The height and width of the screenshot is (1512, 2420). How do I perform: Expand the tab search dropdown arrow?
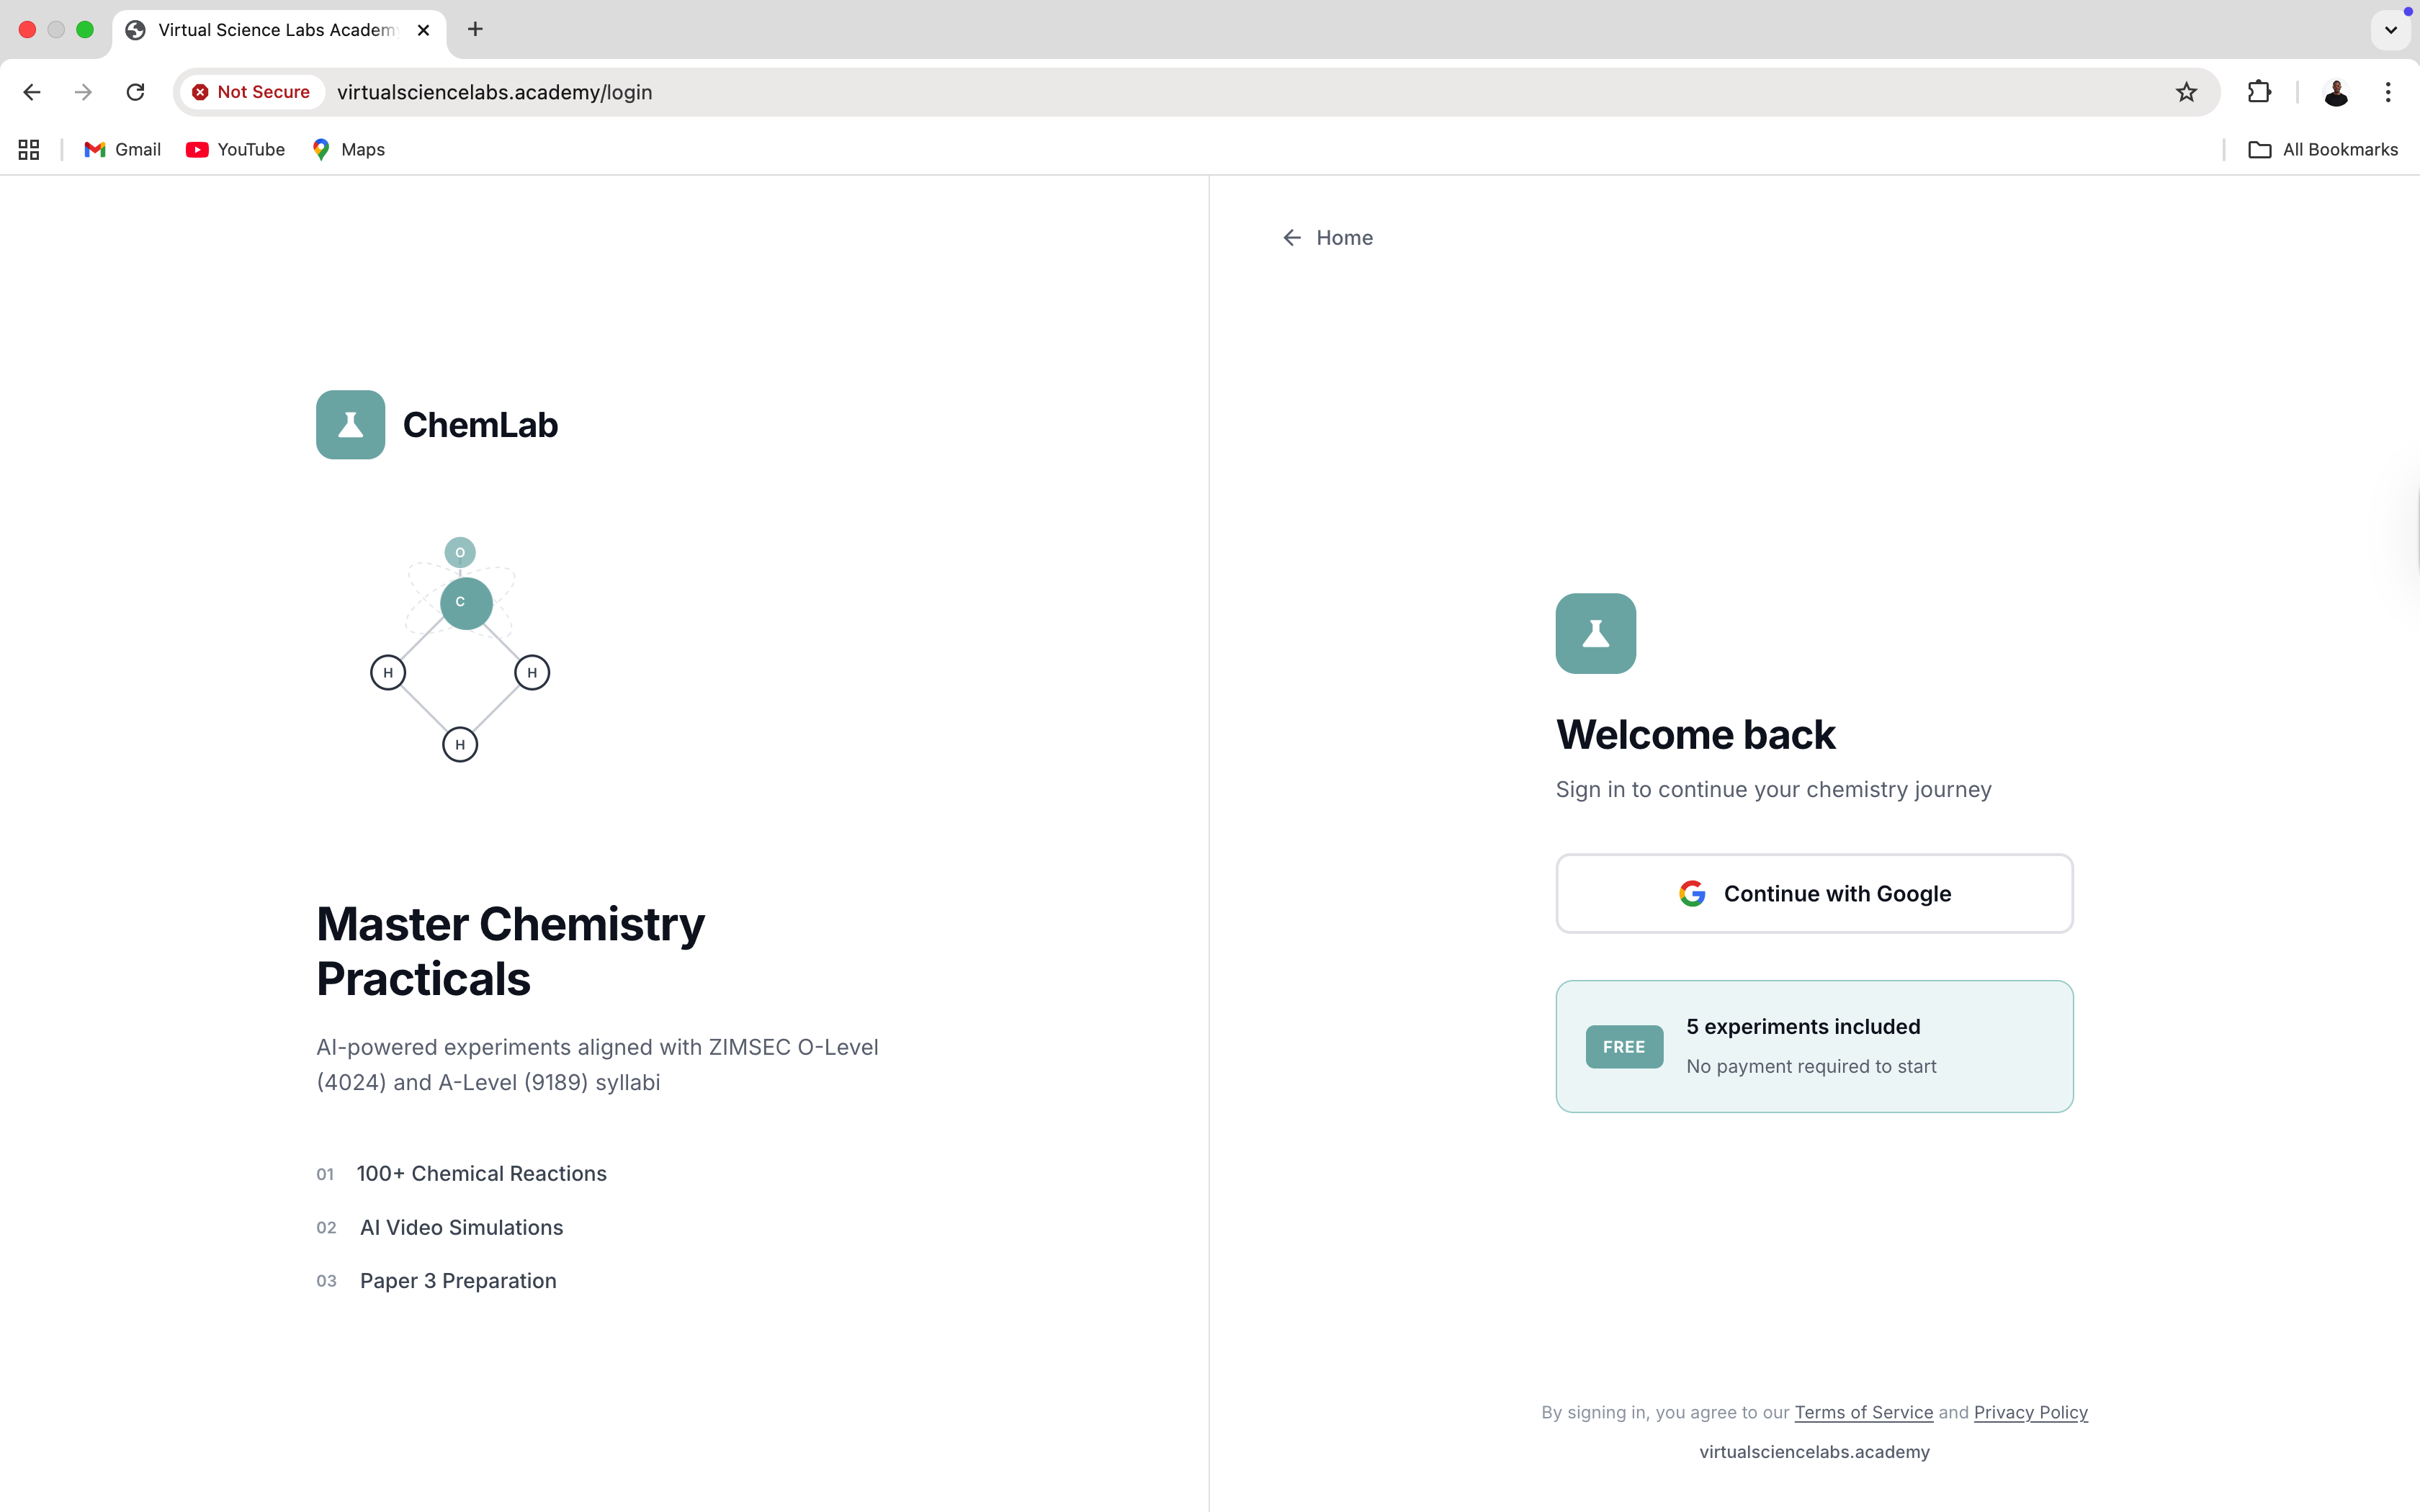(2390, 30)
